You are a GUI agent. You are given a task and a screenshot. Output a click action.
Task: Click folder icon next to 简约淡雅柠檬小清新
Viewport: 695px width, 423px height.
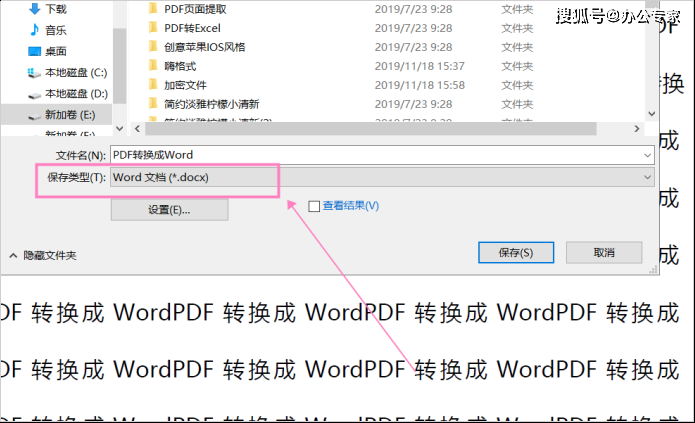pos(153,104)
